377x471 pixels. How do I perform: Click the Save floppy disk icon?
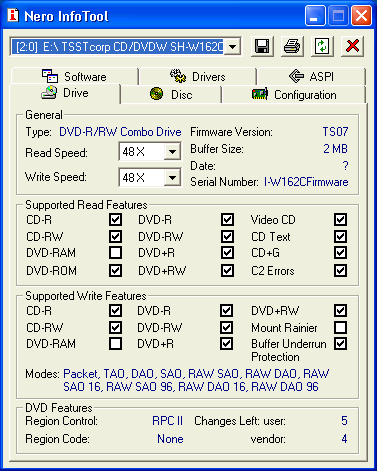[262, 46]
